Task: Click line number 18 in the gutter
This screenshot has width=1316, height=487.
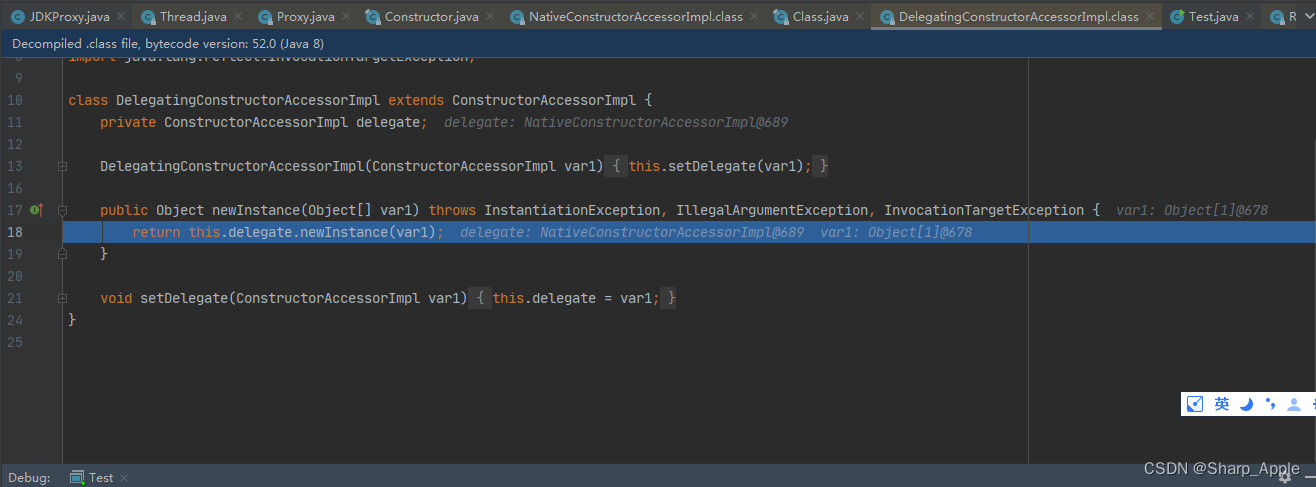Action: point(14,232)
